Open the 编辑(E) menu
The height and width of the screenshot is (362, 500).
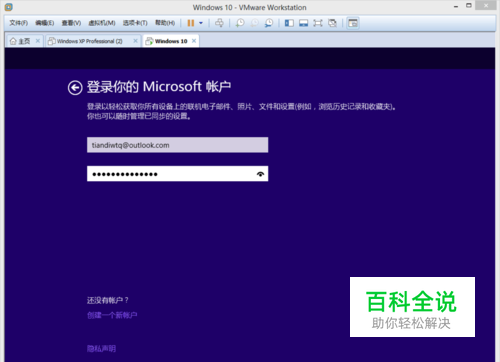(45, 23)
